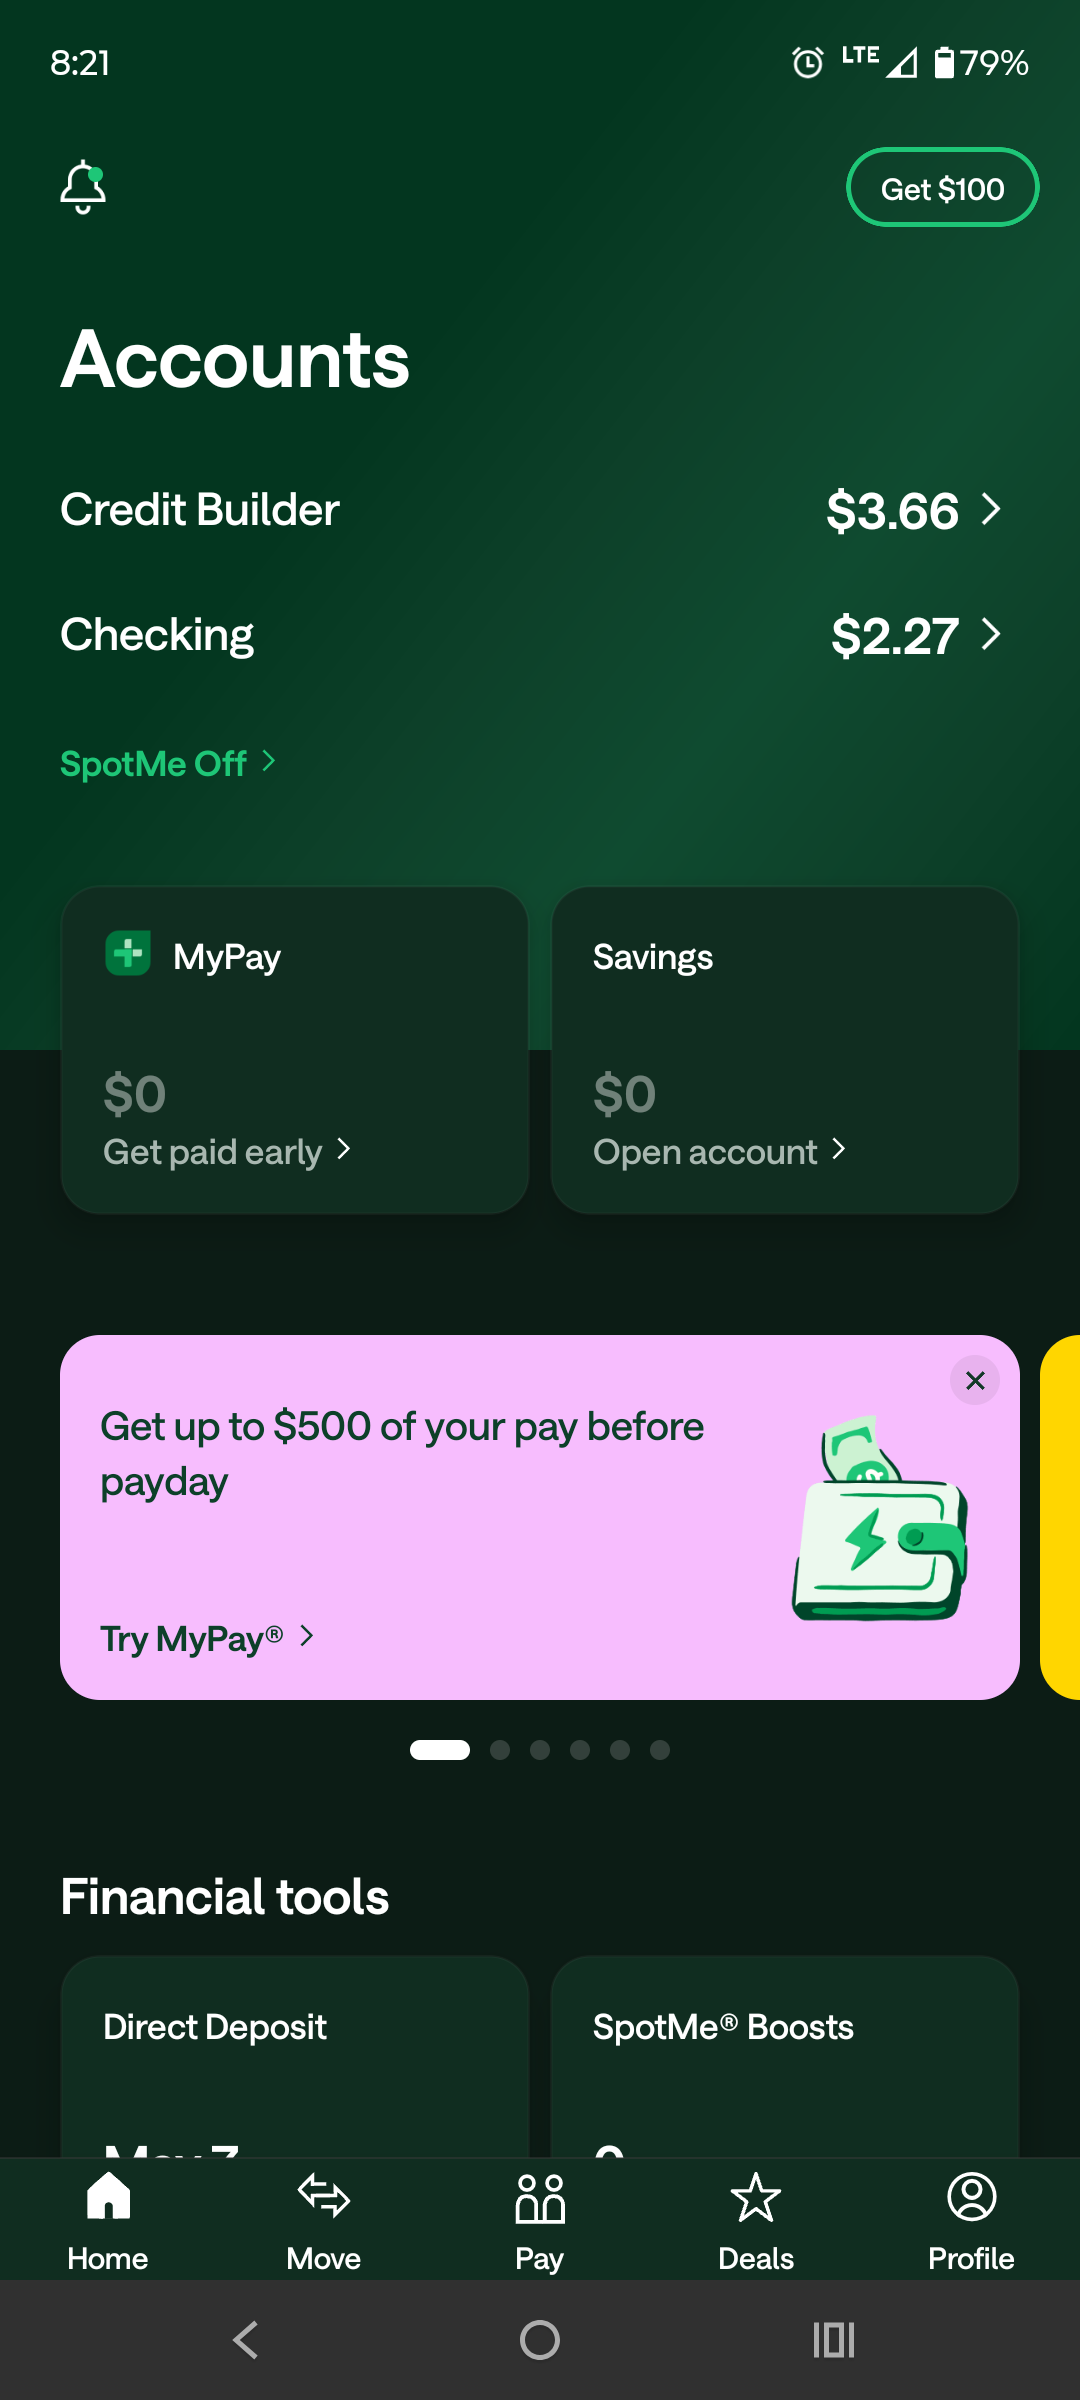Image resolution: width=1080 pixels, height=2400 pixels.
Task: Tap the Get $100 referral button
Action: coord(942,188)
